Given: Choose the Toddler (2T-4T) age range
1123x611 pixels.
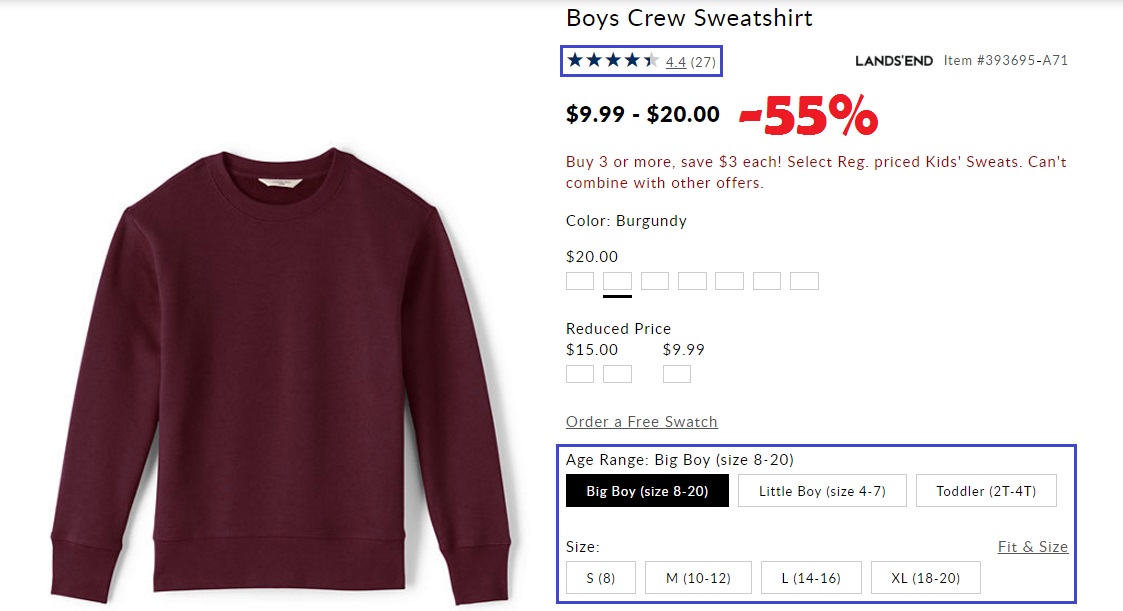Looking at the screenshot, I should [986, 491].
